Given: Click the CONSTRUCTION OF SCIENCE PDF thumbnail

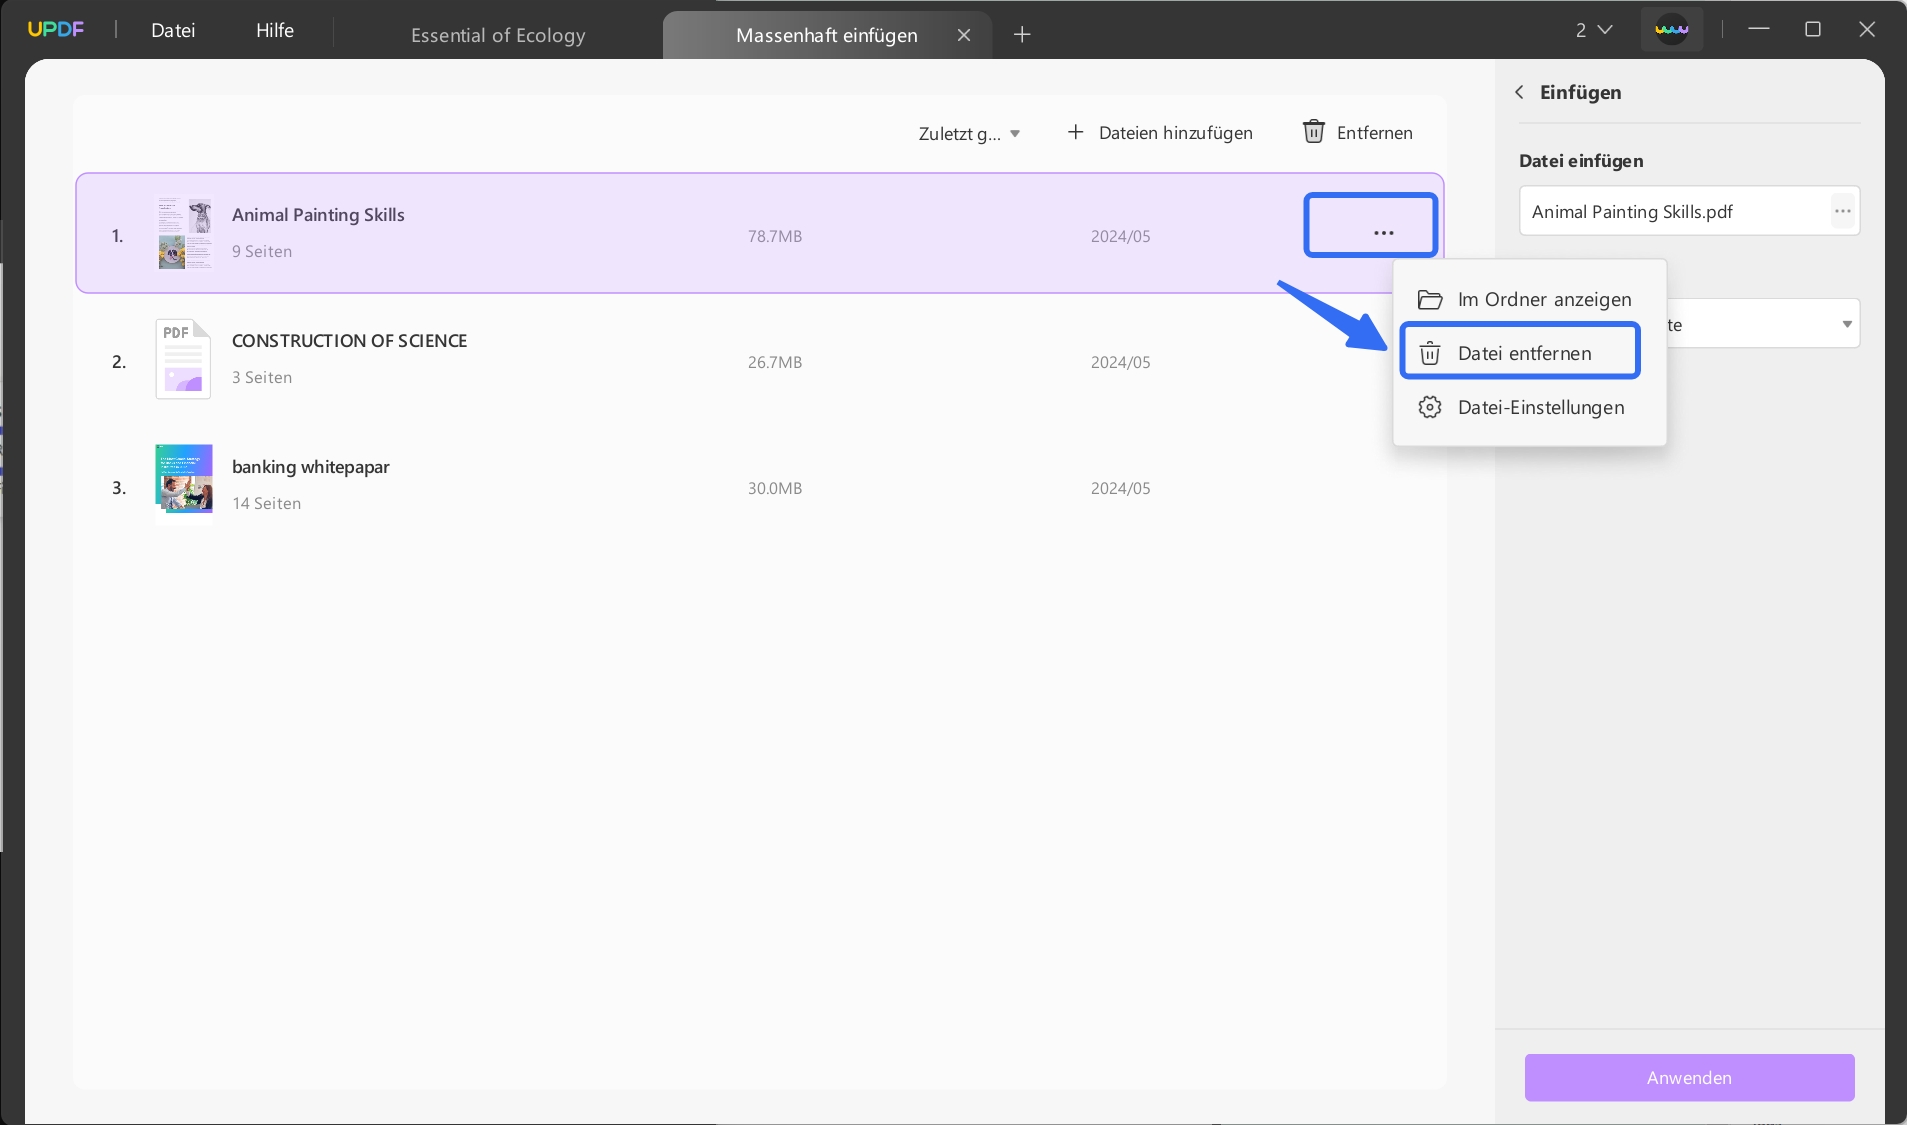Looking at the screenshot, I should pyautogui.click(x=183, y=359).
